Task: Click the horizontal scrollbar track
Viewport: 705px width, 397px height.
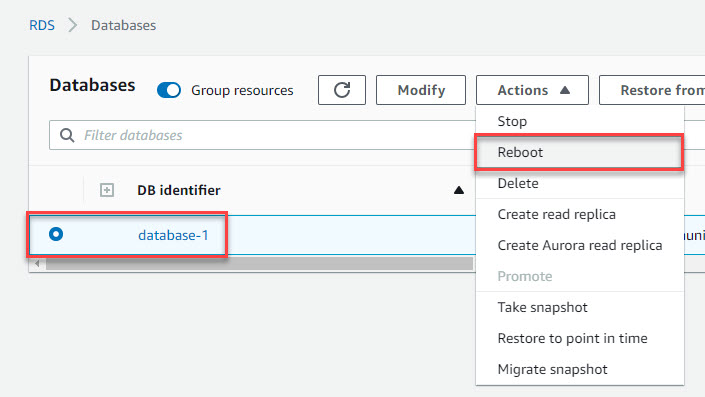Action: pyautogui.click(x=259, y=263)
